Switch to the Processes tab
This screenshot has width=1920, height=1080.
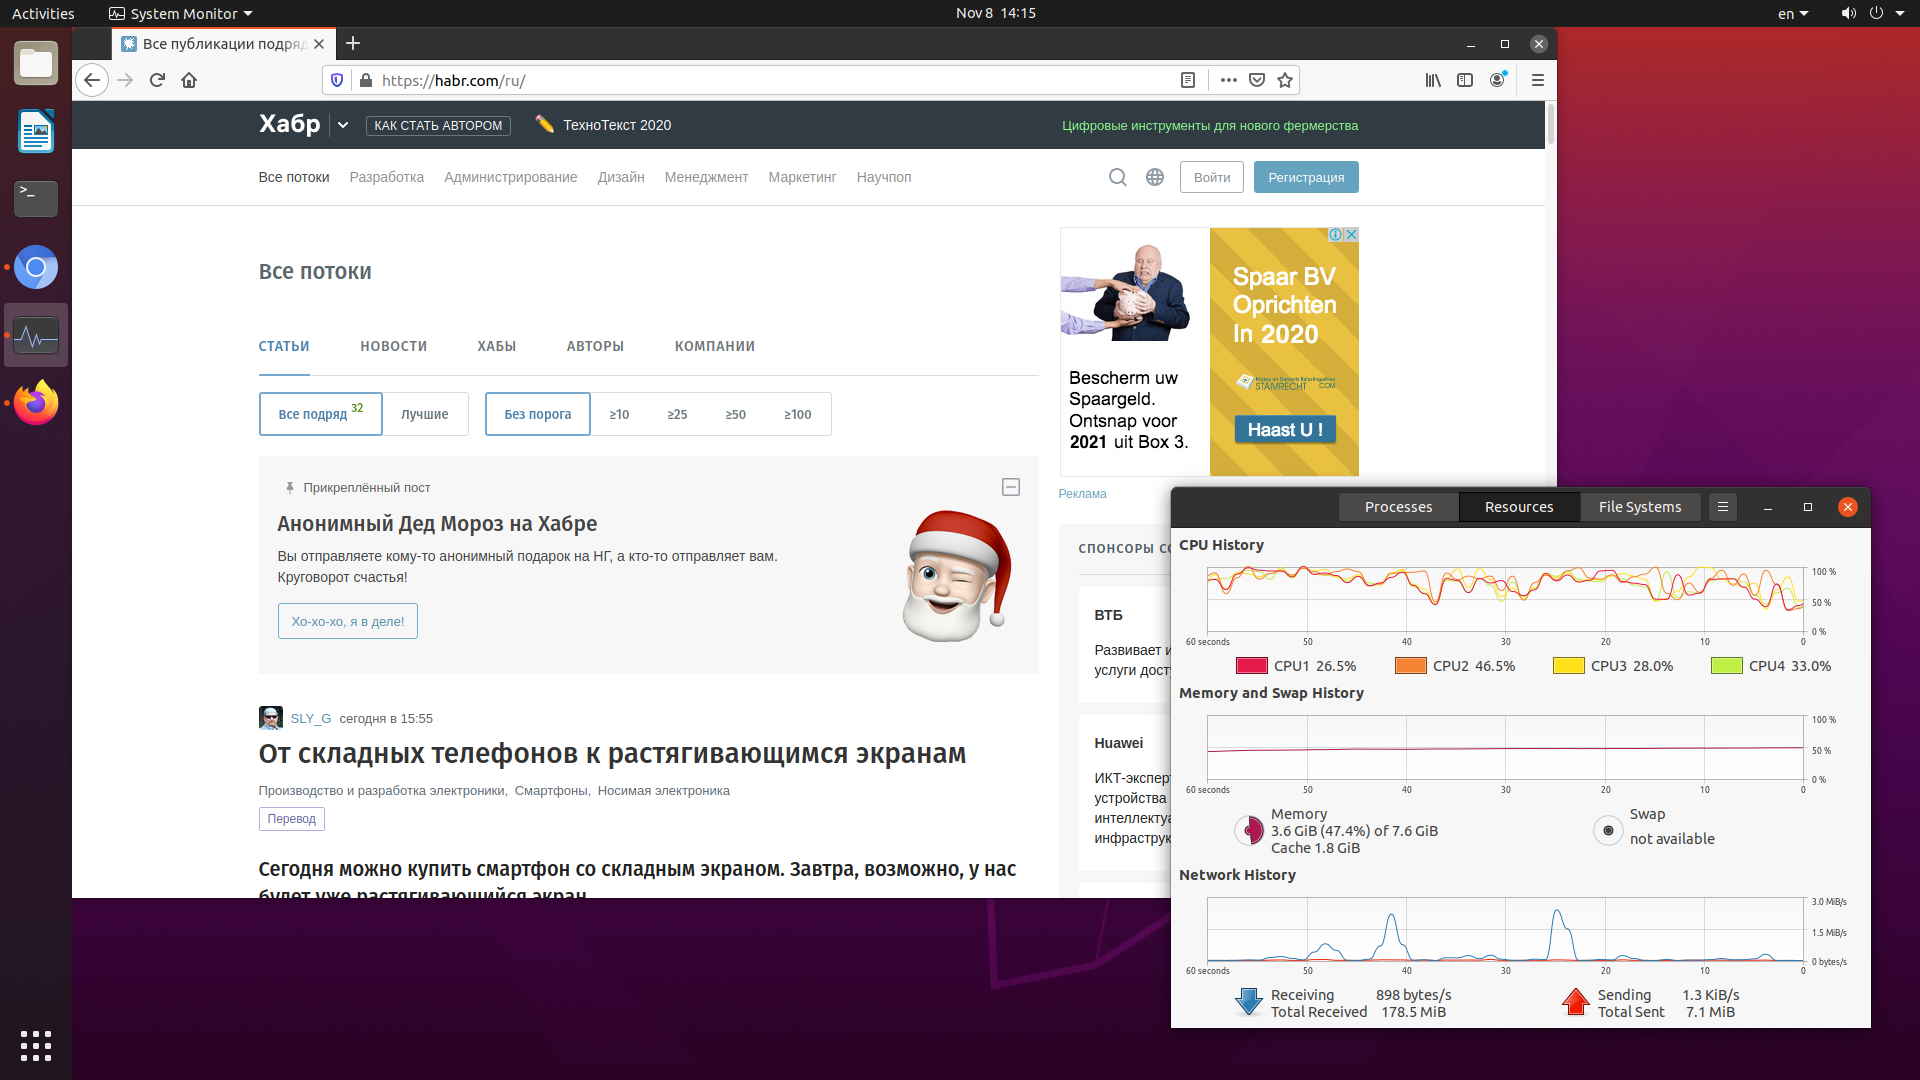pyautogui.click(x=1398, y=507)
